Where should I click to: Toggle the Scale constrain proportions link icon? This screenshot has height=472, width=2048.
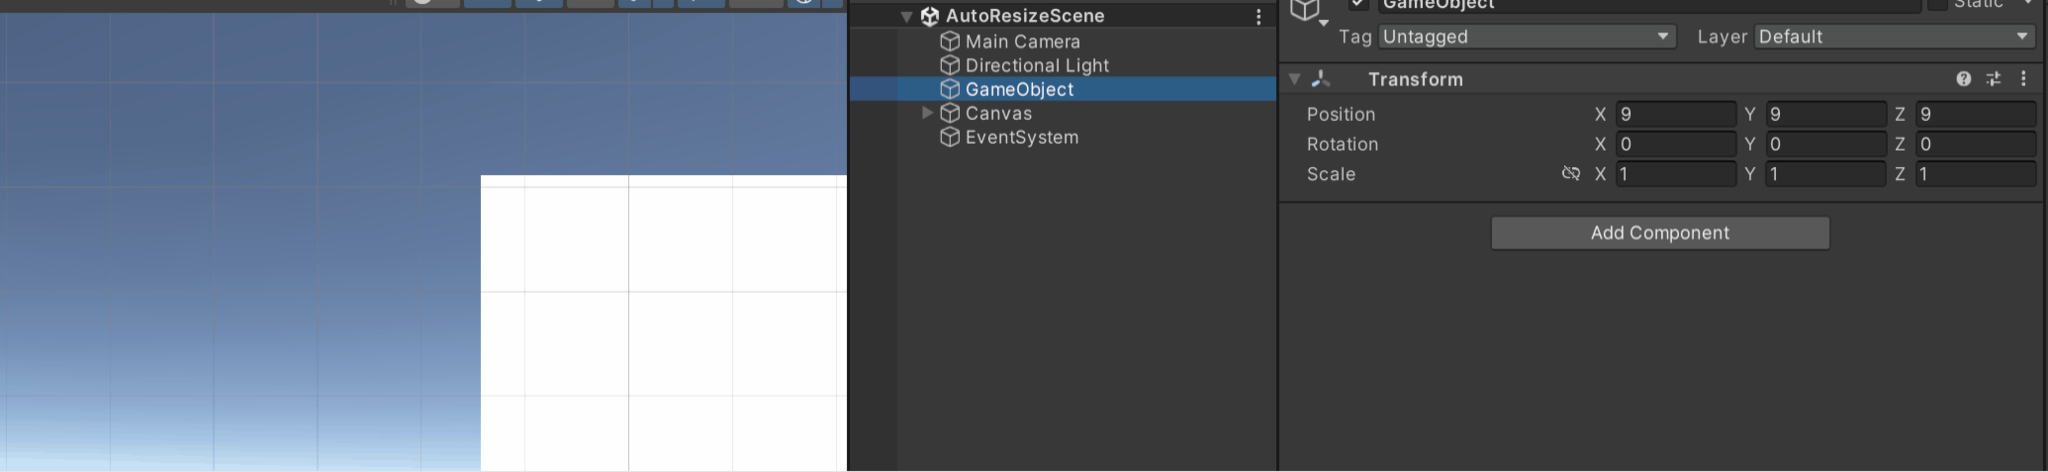1571,174
